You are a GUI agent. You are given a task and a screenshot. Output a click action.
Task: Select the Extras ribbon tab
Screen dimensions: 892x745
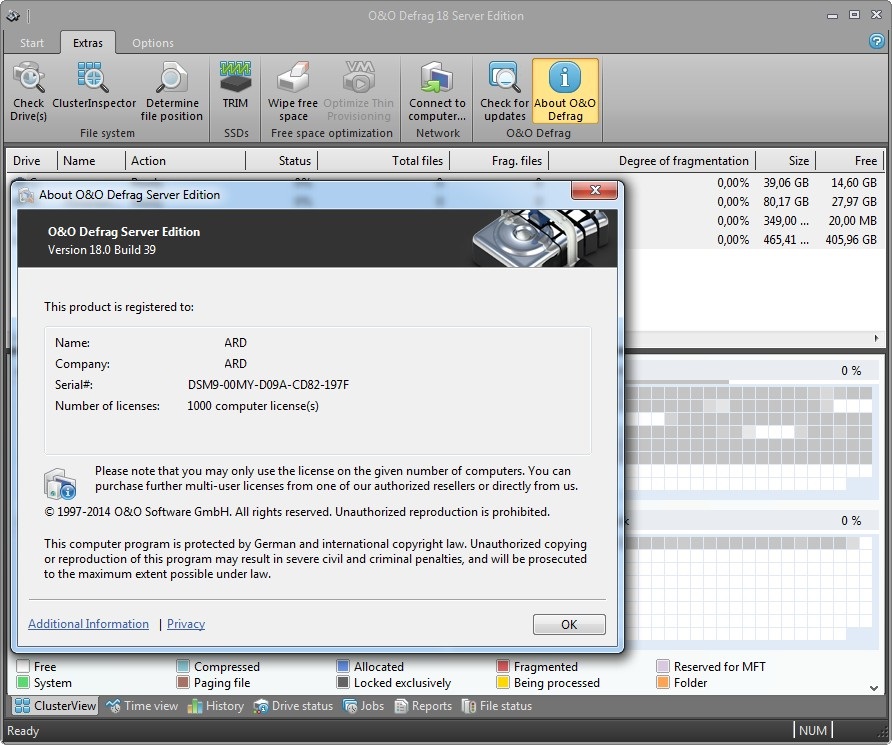[88, 43]
